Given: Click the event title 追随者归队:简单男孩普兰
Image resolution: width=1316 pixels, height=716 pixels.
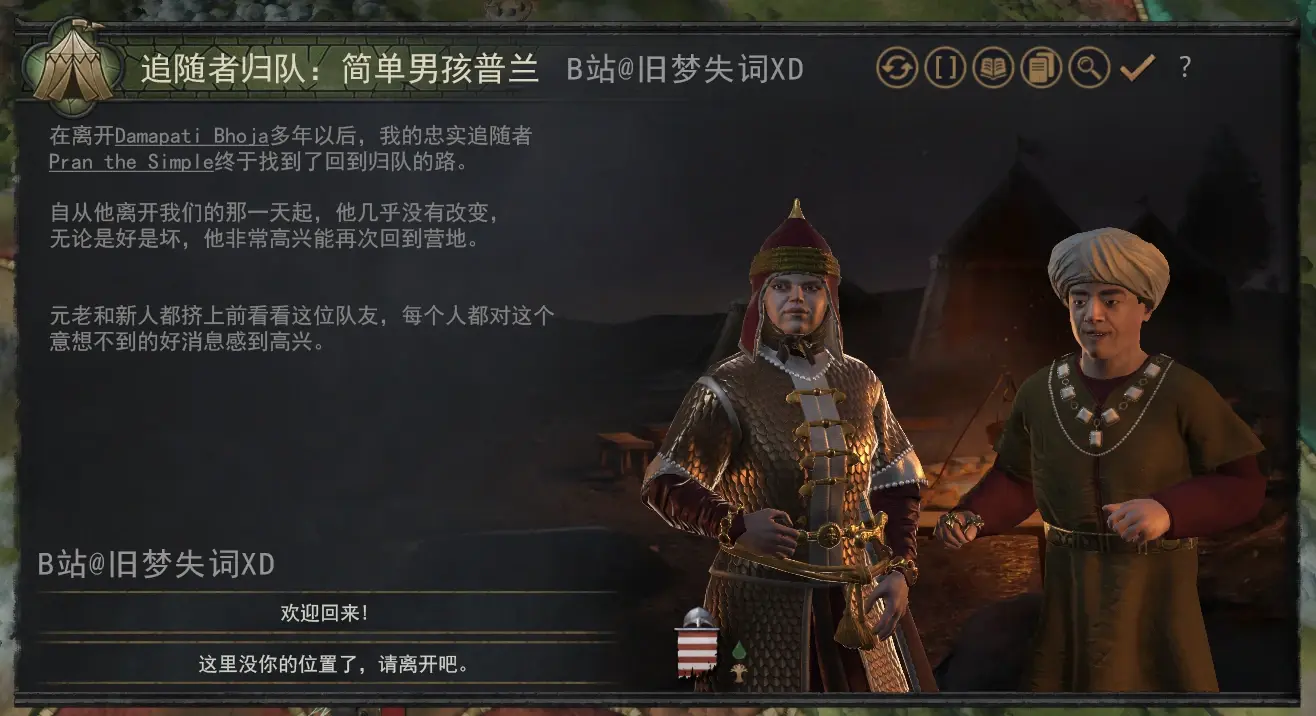Looking at the screenshot, I should pyautogui.click(x=339, y=69).
